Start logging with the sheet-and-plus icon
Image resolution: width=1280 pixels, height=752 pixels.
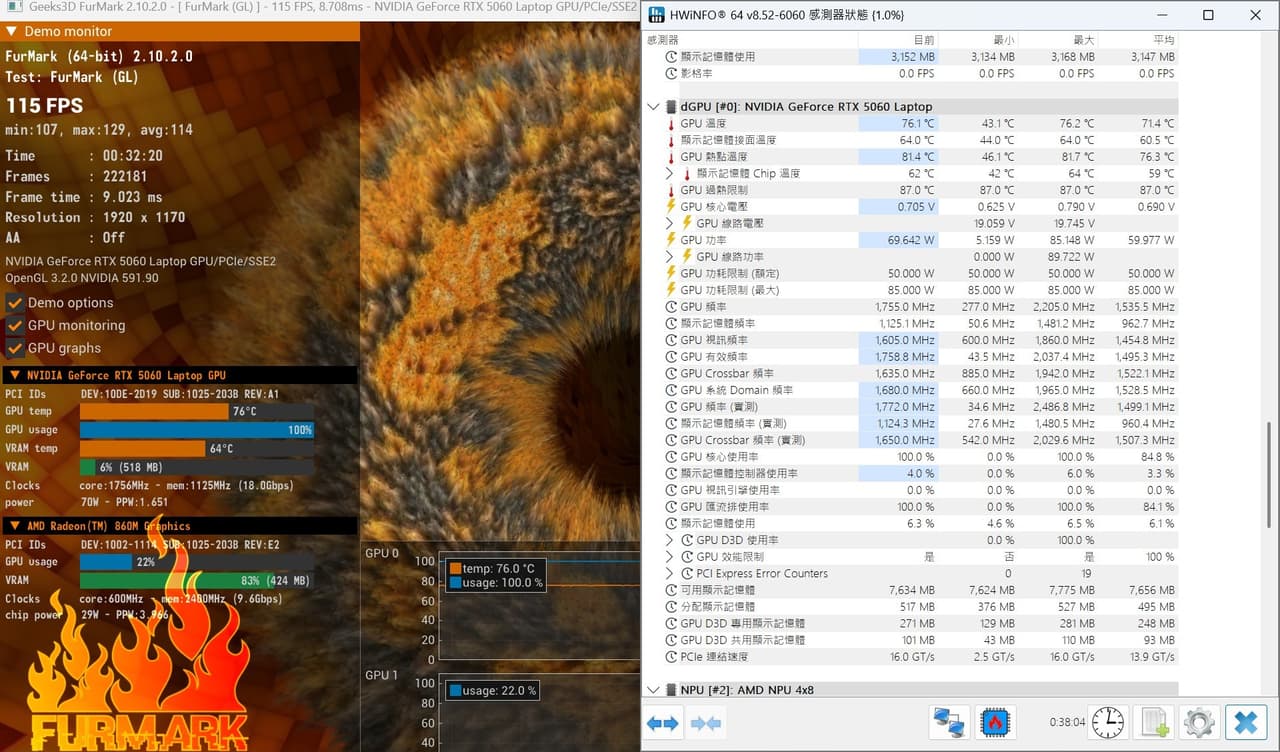pos(1155,722)
